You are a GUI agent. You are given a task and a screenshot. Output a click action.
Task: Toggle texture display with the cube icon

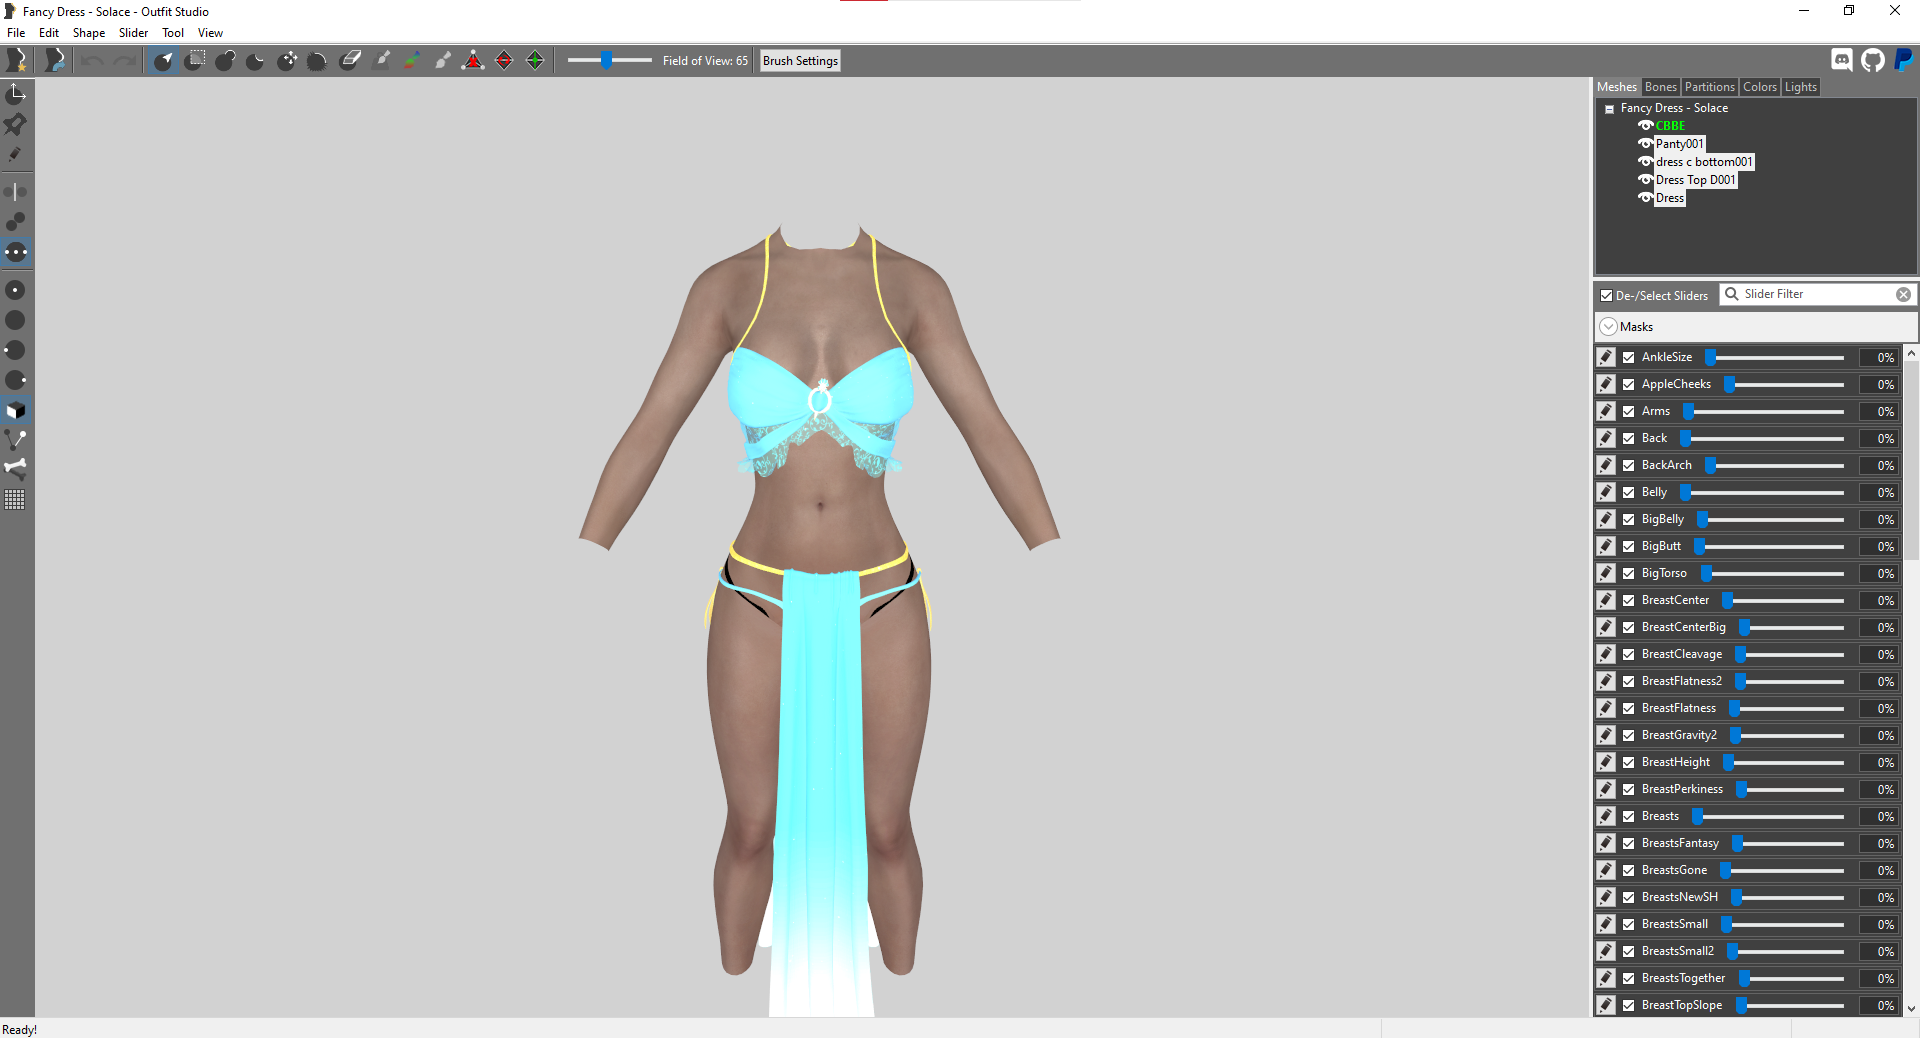[16, 410]
